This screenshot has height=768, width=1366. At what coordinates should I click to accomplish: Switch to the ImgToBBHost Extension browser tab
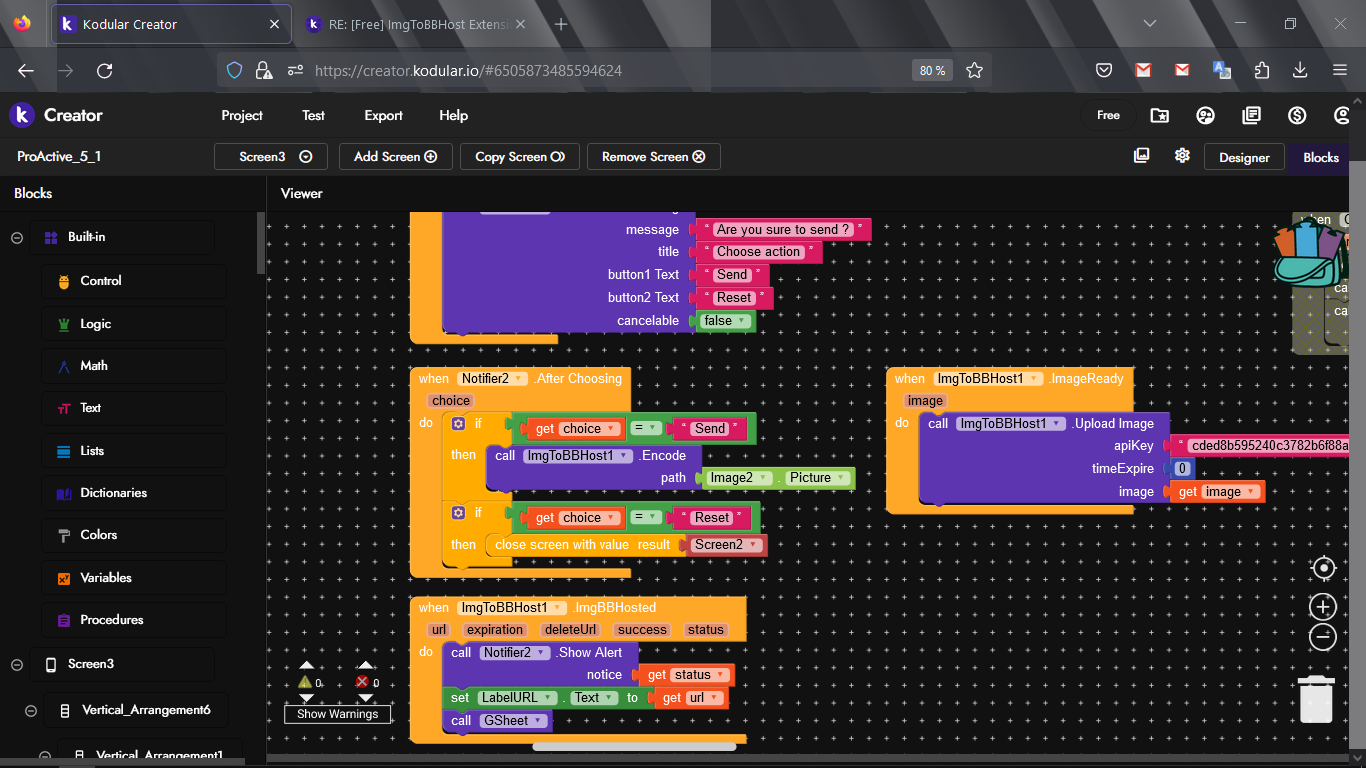pos(417,24)
